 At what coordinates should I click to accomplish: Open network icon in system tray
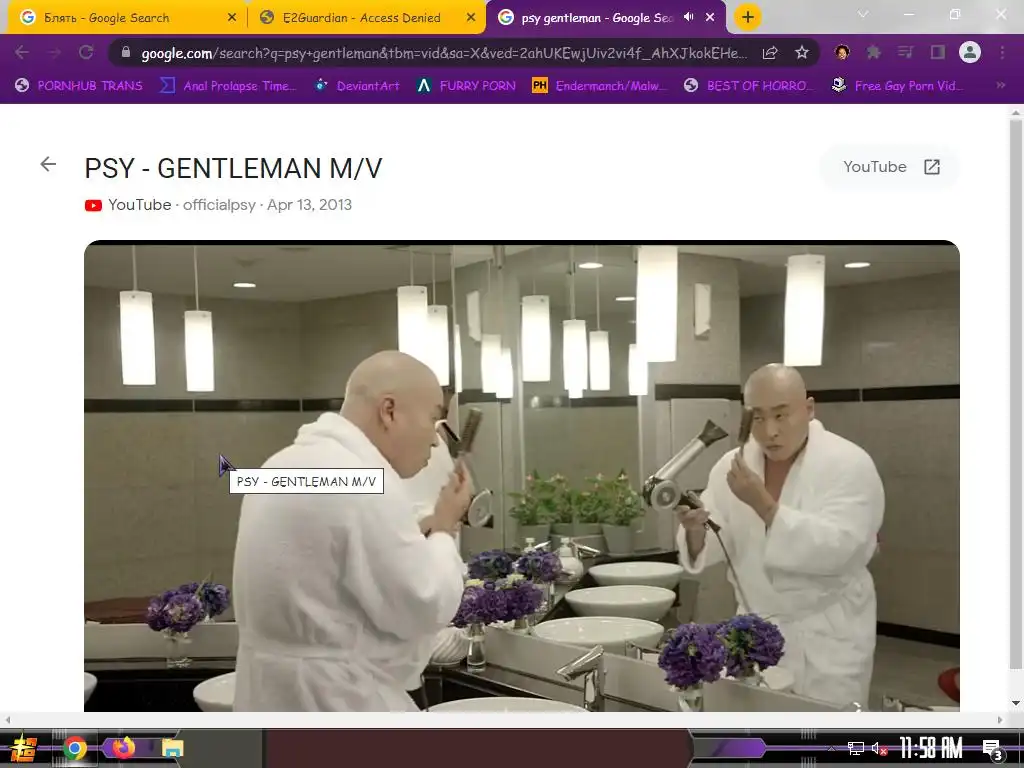(x=855, y=748)
